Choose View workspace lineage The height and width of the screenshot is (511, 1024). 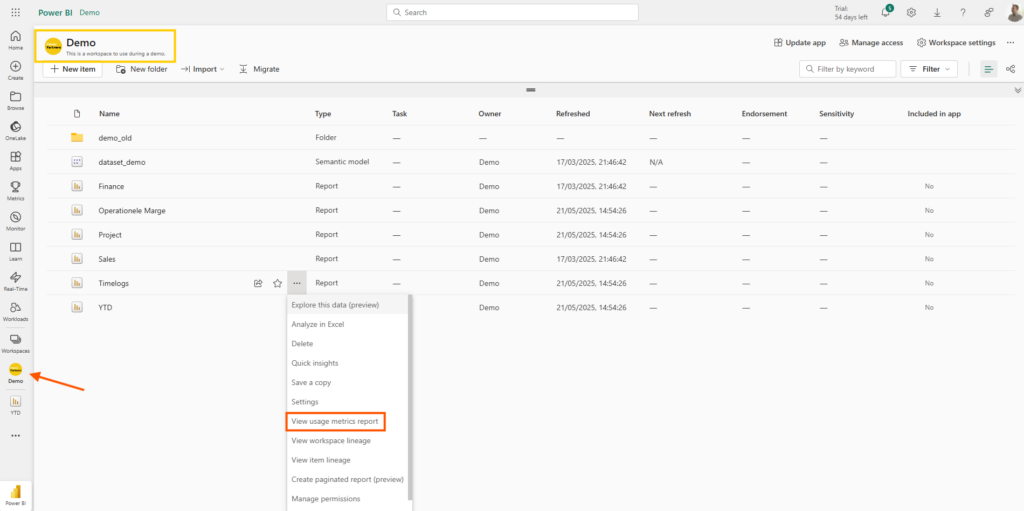(x=347, y=440)
